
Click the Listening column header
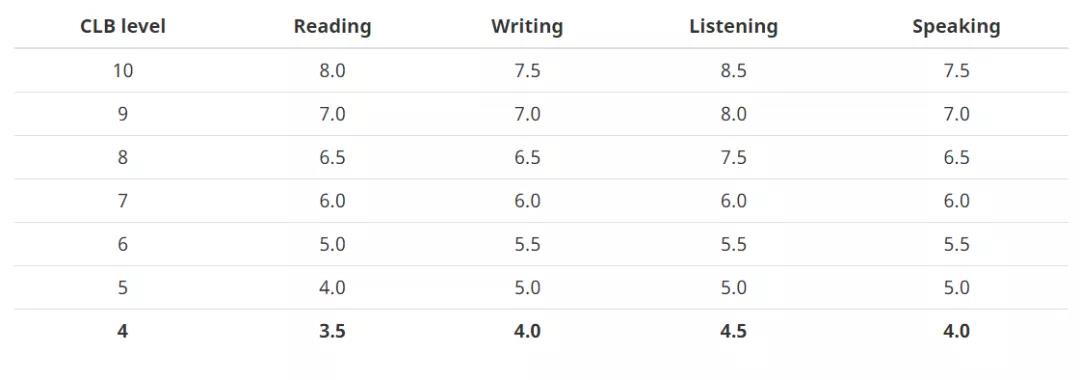click(734, 27)
